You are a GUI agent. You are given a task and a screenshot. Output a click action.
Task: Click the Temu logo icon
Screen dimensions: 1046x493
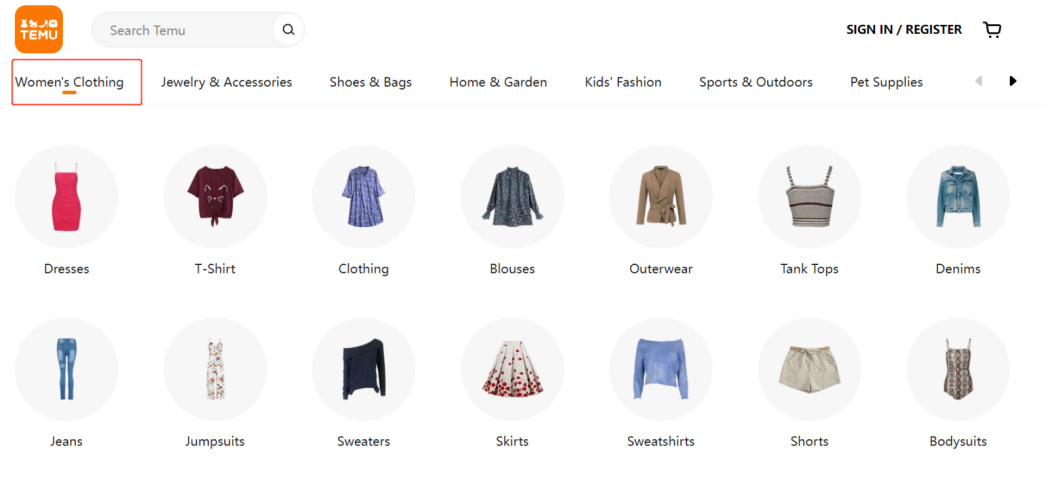(x=39, y=29)
